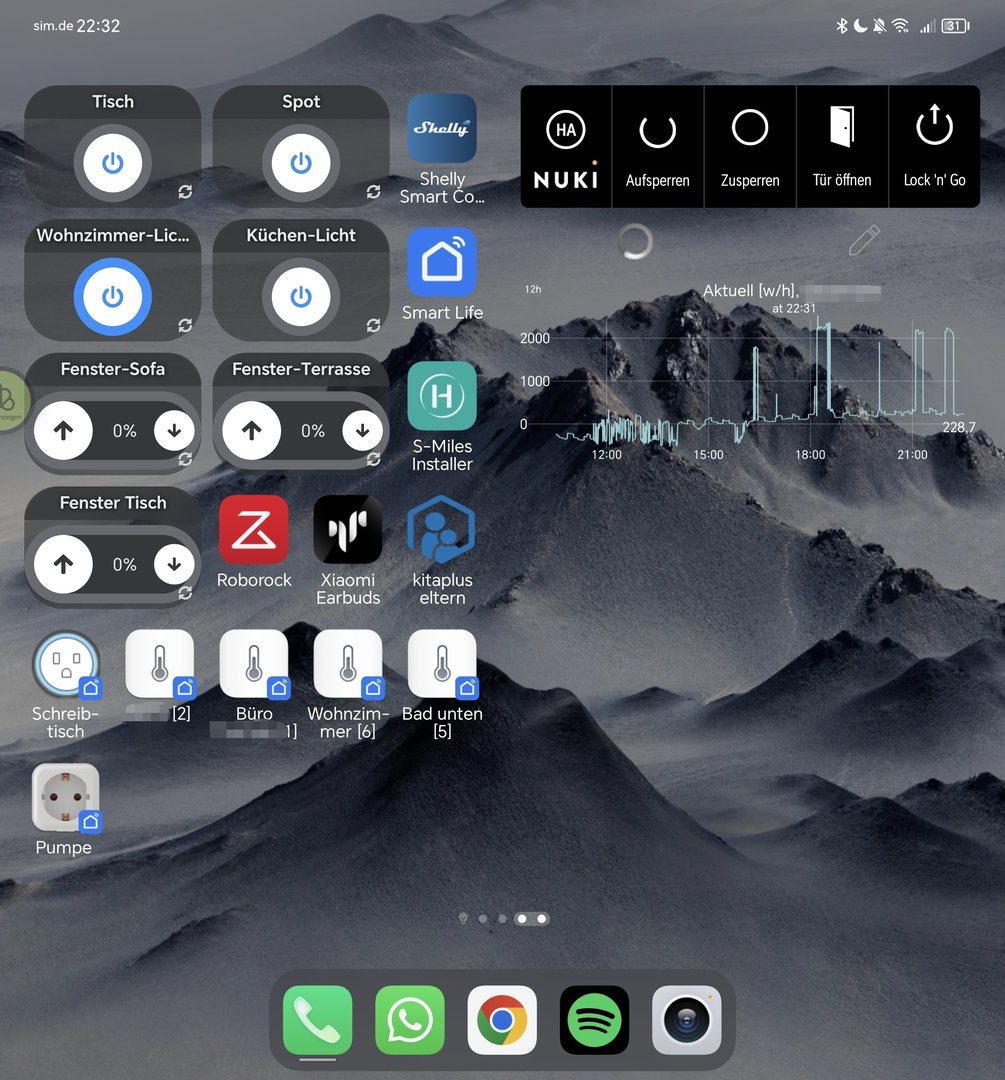Lower the Fenster-Terrasse blind with down arrow
Image resolution: width=1005 pixels, height=1080 pixels.
tap(362, 431)
